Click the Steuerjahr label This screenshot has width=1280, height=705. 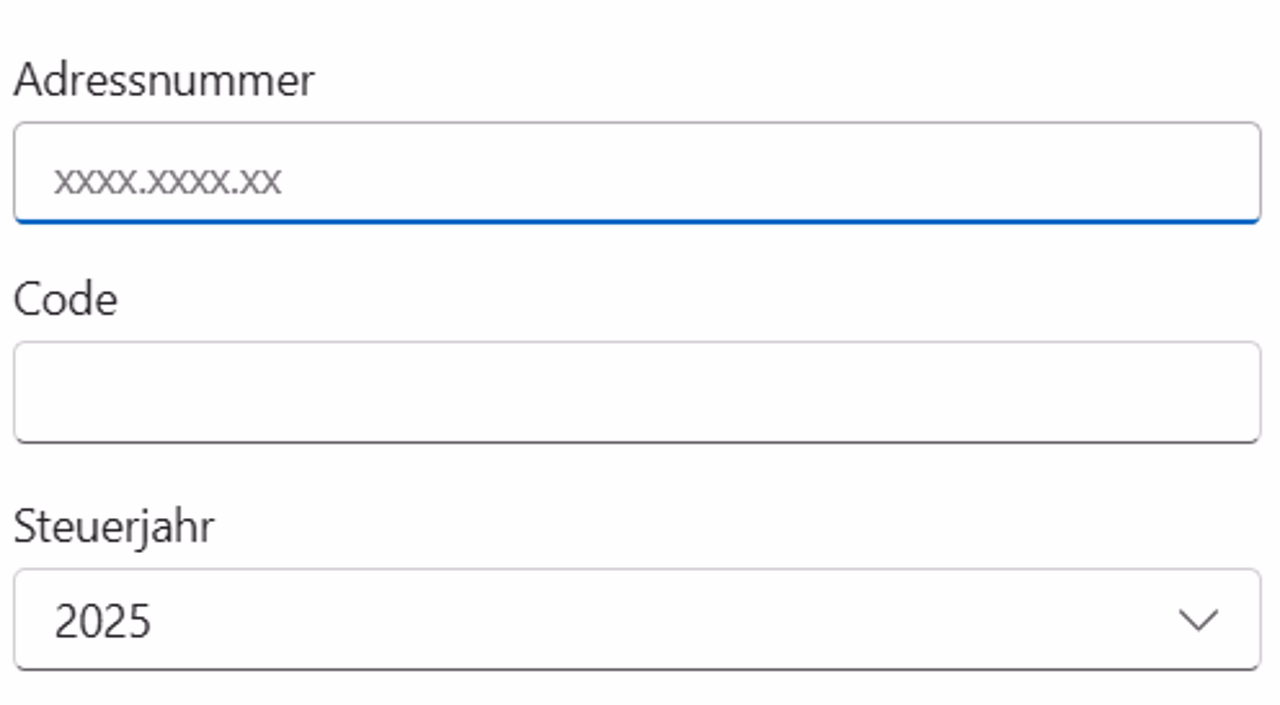114,526
